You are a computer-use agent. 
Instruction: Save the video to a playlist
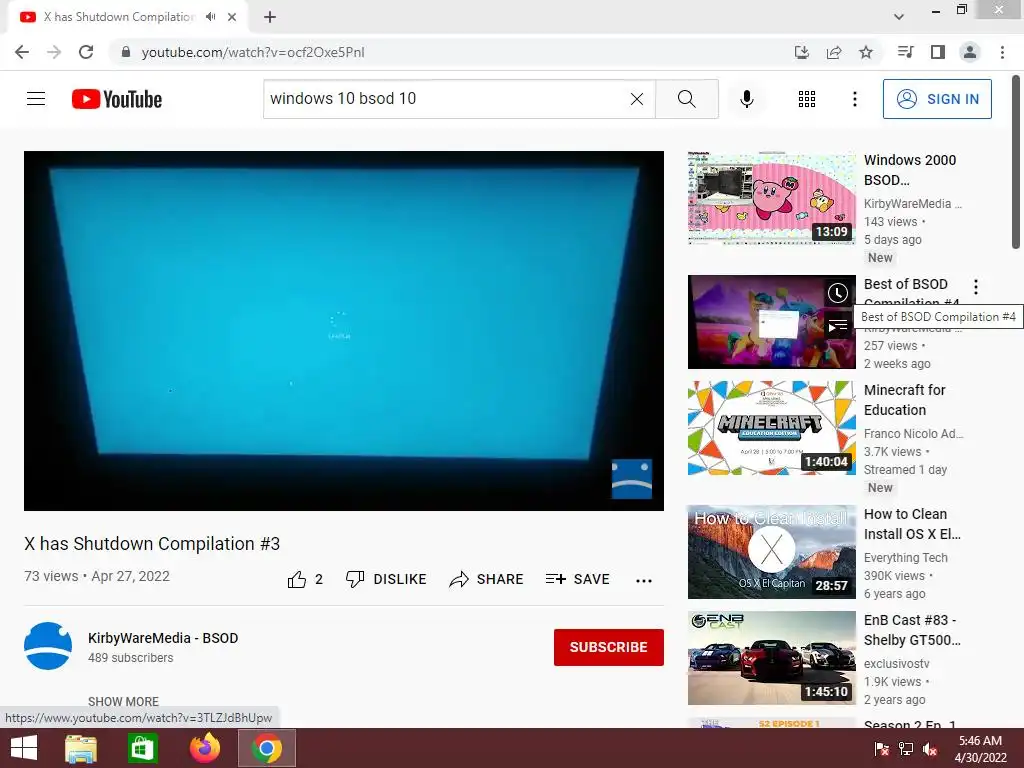coord(577,579)
